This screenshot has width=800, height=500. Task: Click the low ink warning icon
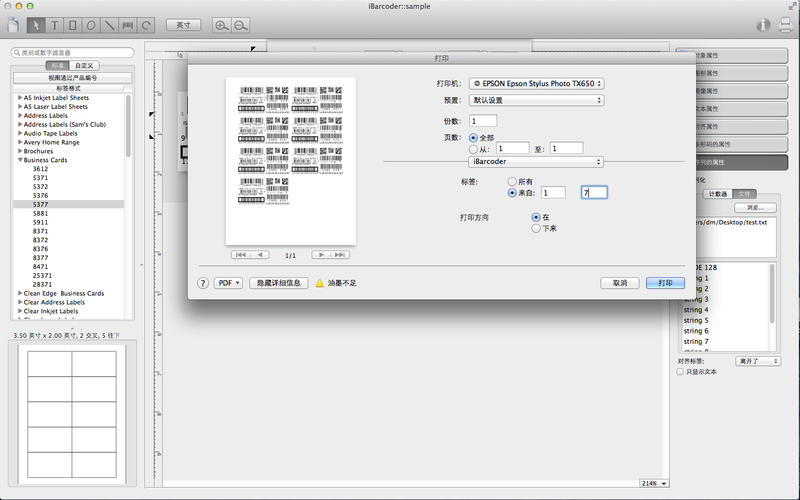pyautogui.click(x=319, y=283)
